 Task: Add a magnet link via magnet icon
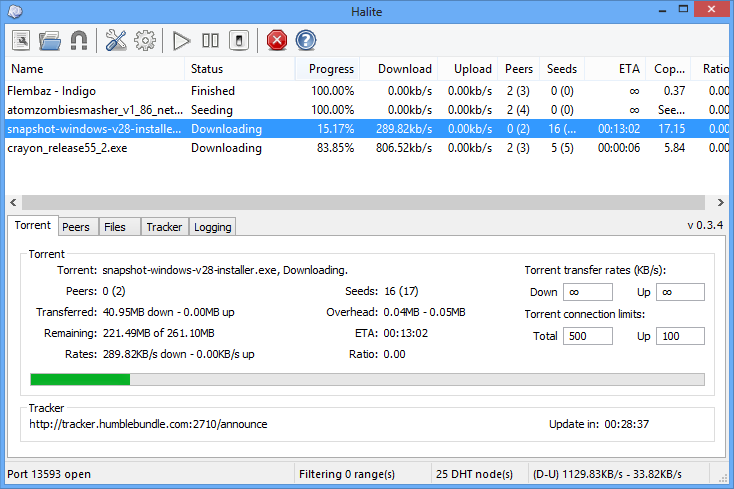coord(79,40)
